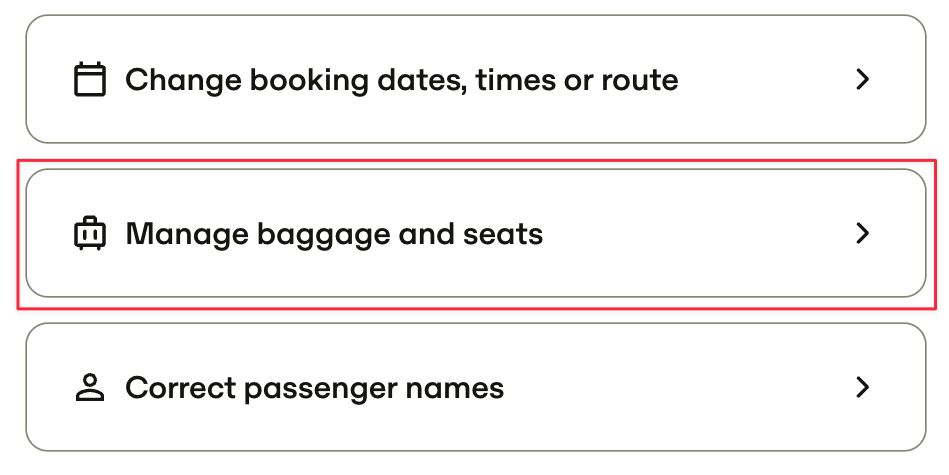Tap the luggage icon beside Manage baggage
The height and width of the screenshot is (475, 949).
[90, 233]
